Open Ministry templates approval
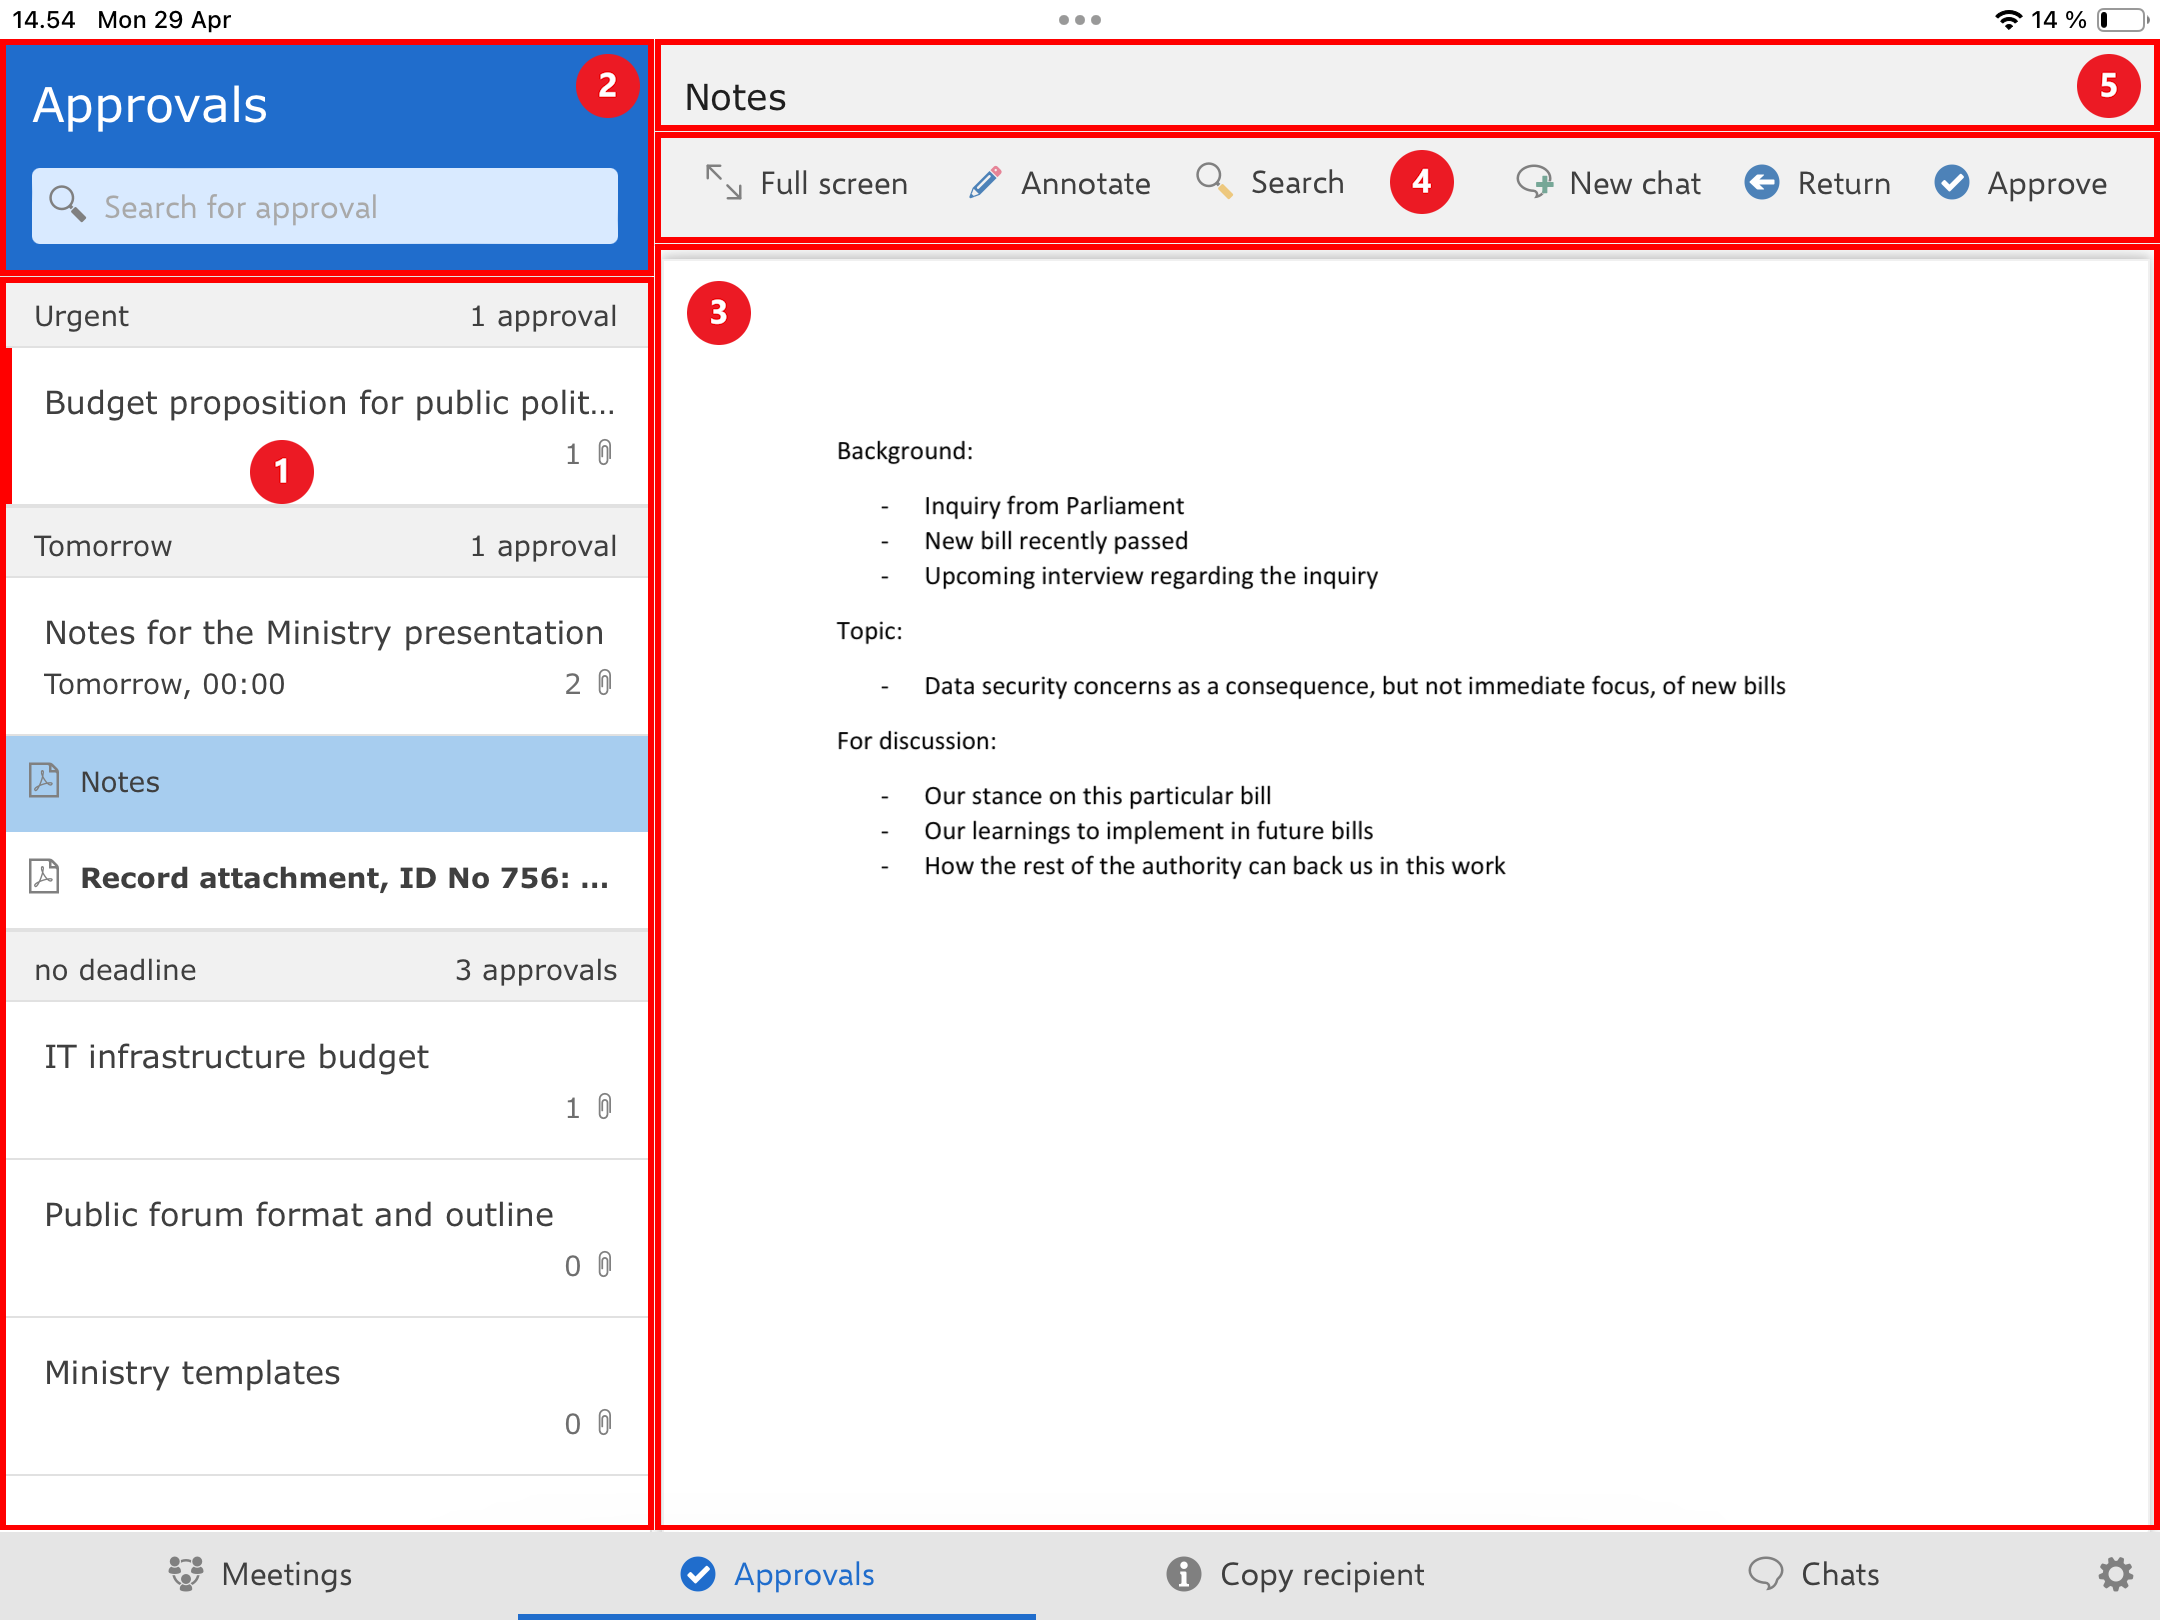2160x1620 pixels. click(x=193, y=1373)
